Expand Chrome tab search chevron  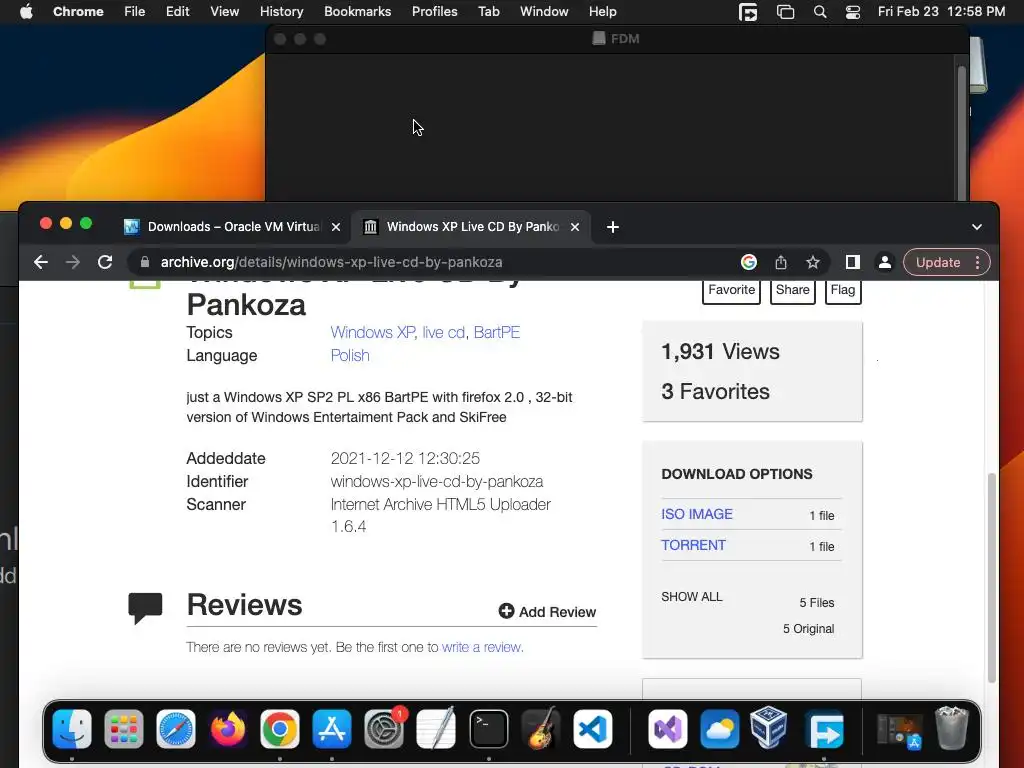coord(977,227)
